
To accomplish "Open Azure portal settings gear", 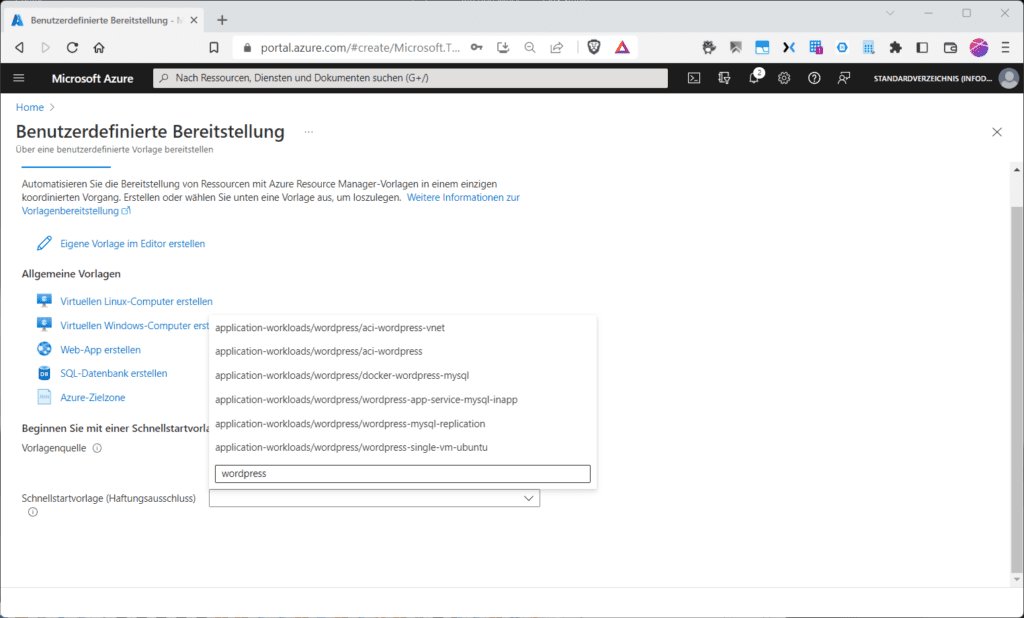I will [784, 78].
